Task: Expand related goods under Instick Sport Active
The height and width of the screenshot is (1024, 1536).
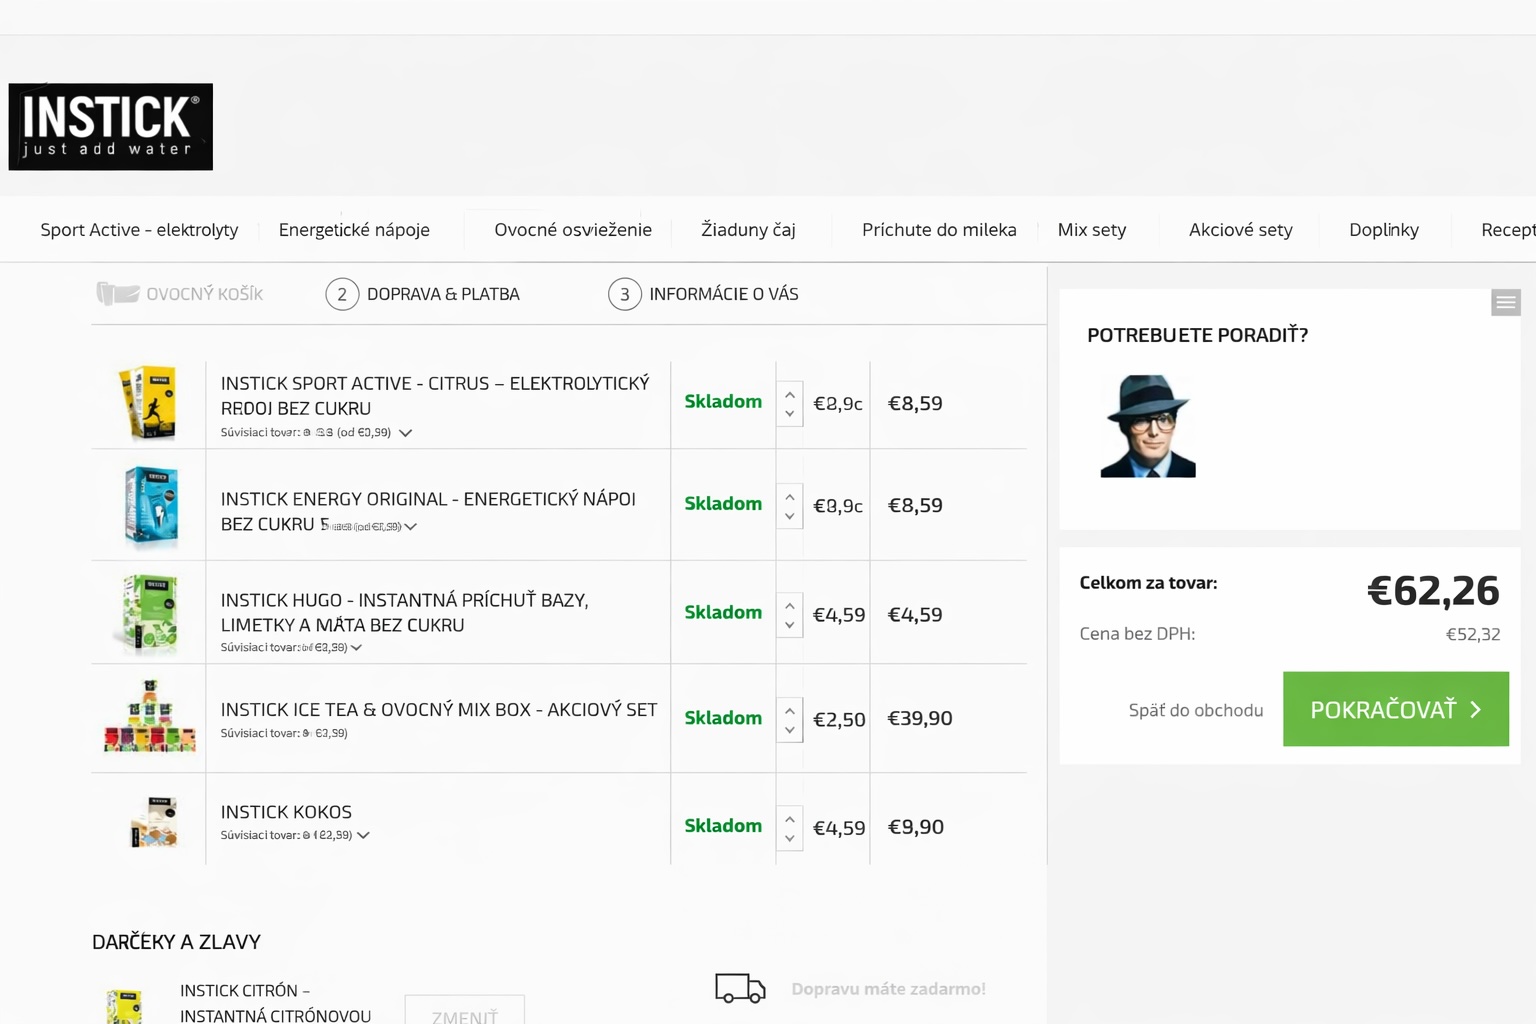Action: 405,433
